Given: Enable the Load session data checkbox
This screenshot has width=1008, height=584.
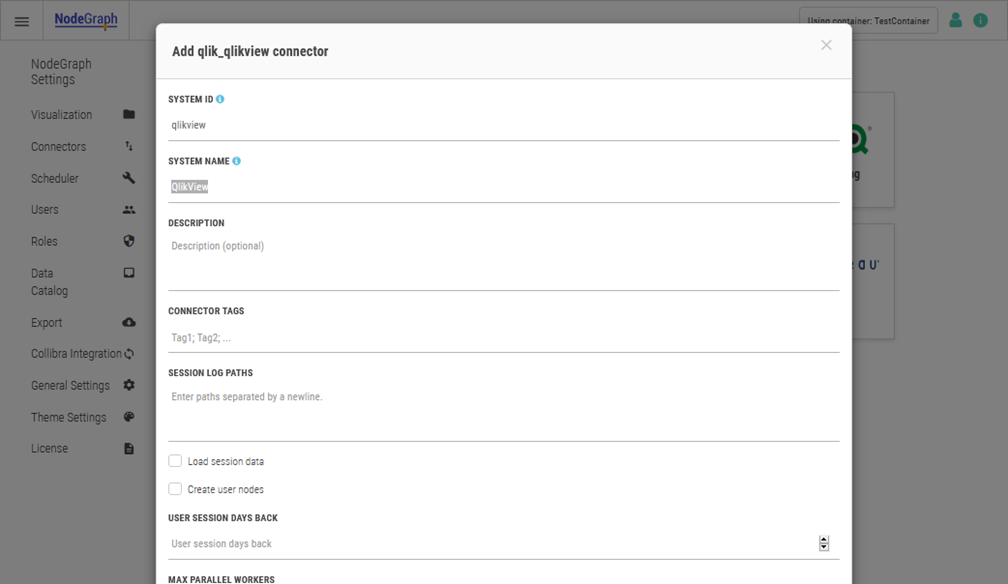Looking at the screenshot, I should (175, 461).
